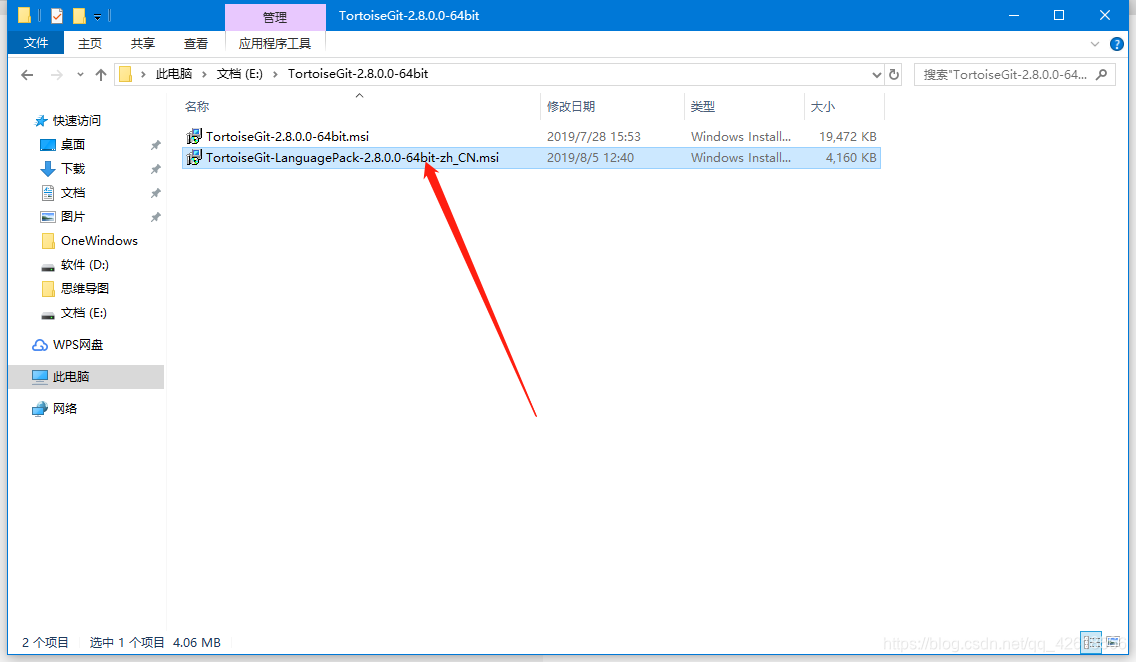This screenshot has width=1136, height=662.
Task: Open recent locations dropdown arrow
Action: click(x=80, y=75)
